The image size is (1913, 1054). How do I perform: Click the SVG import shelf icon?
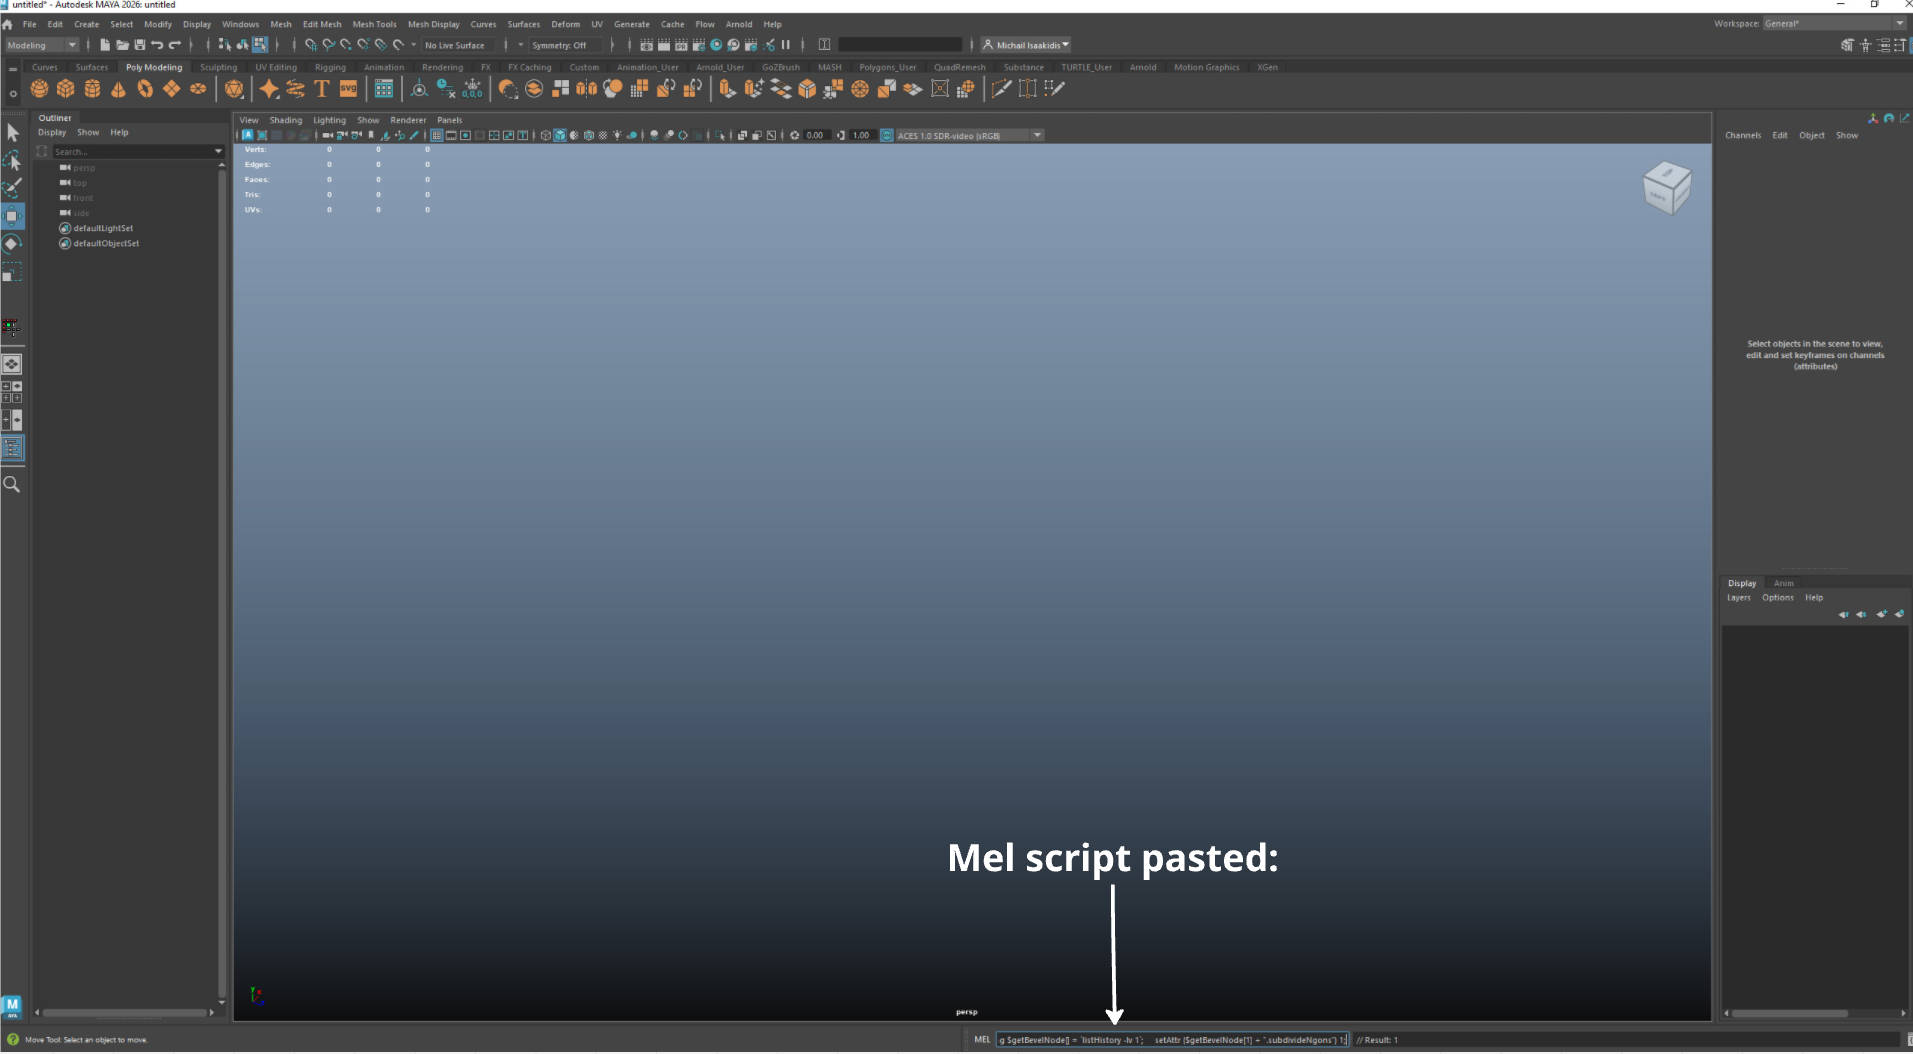(x=348, y=89)
